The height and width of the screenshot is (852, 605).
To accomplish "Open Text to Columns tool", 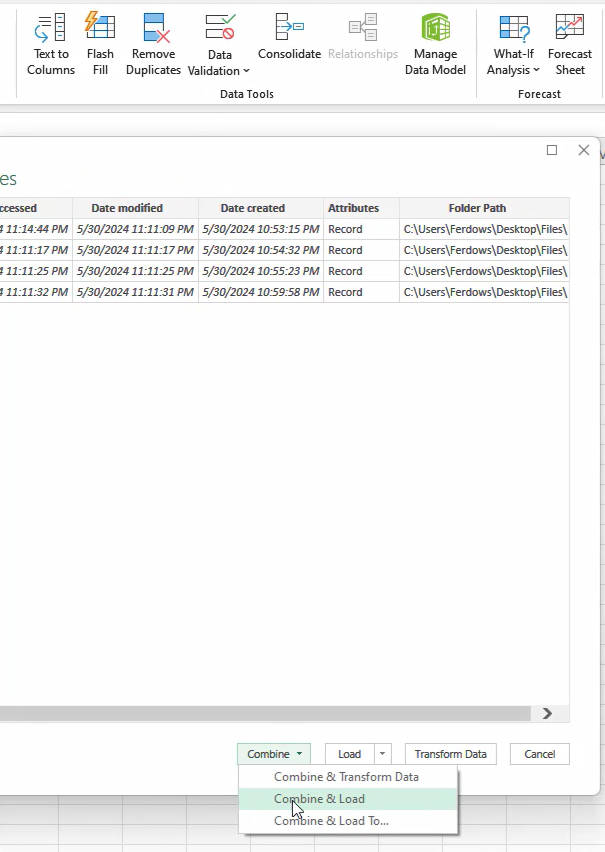I will click(x=50, y=45).
